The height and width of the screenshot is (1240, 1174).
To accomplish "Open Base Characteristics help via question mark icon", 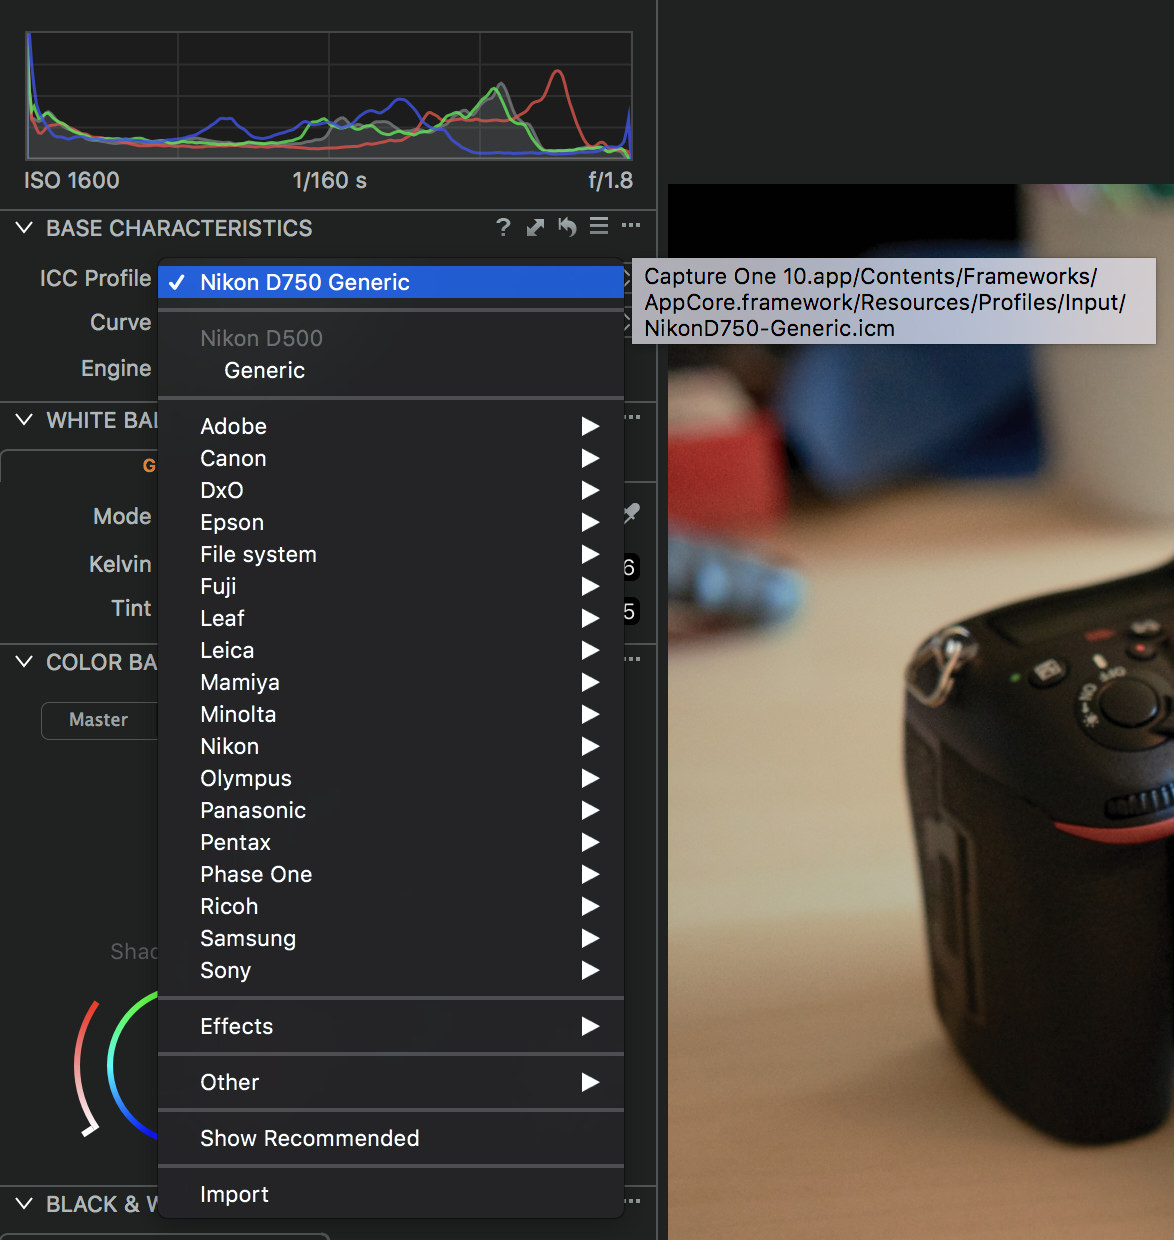I will pos(503,227).
